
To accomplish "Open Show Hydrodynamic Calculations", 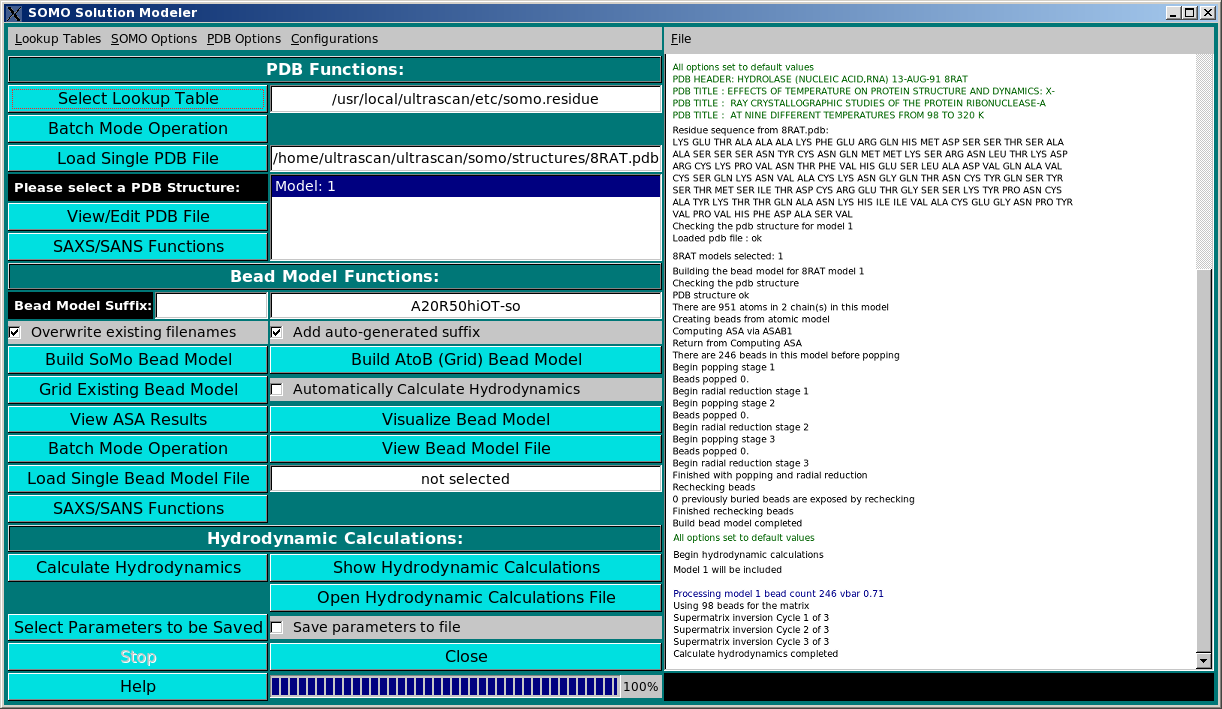I will [x=466, y=568].
